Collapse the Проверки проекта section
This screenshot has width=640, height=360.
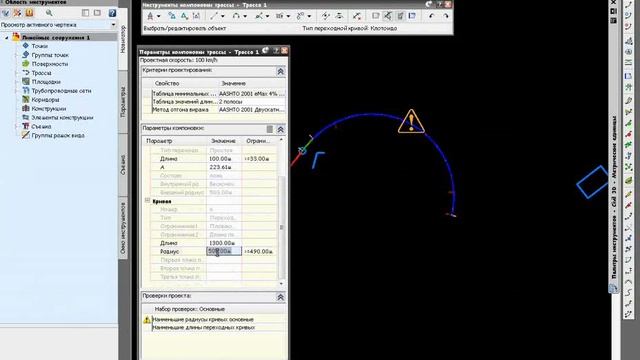click(x=280, y=297)
